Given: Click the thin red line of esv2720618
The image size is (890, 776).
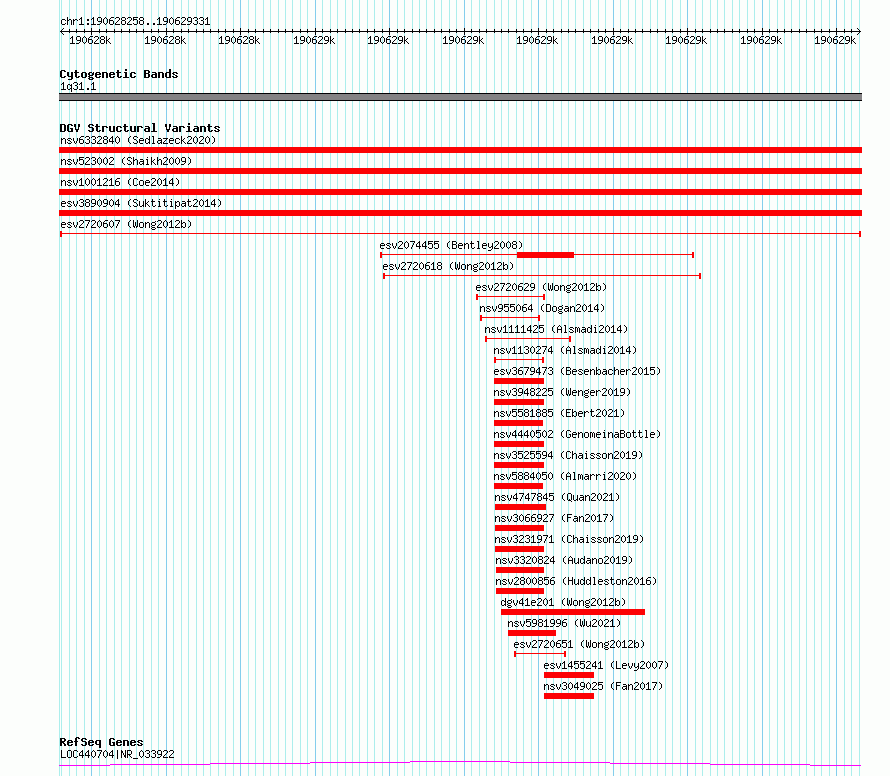Looking at the screenshot, I should (x=542, y=276).
